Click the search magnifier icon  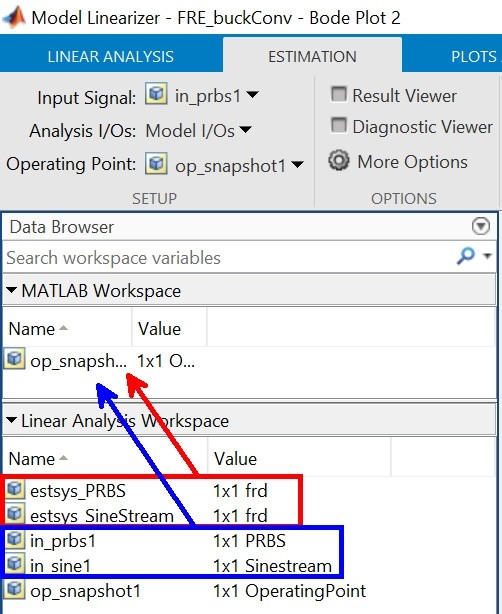[x=466, y=256]
